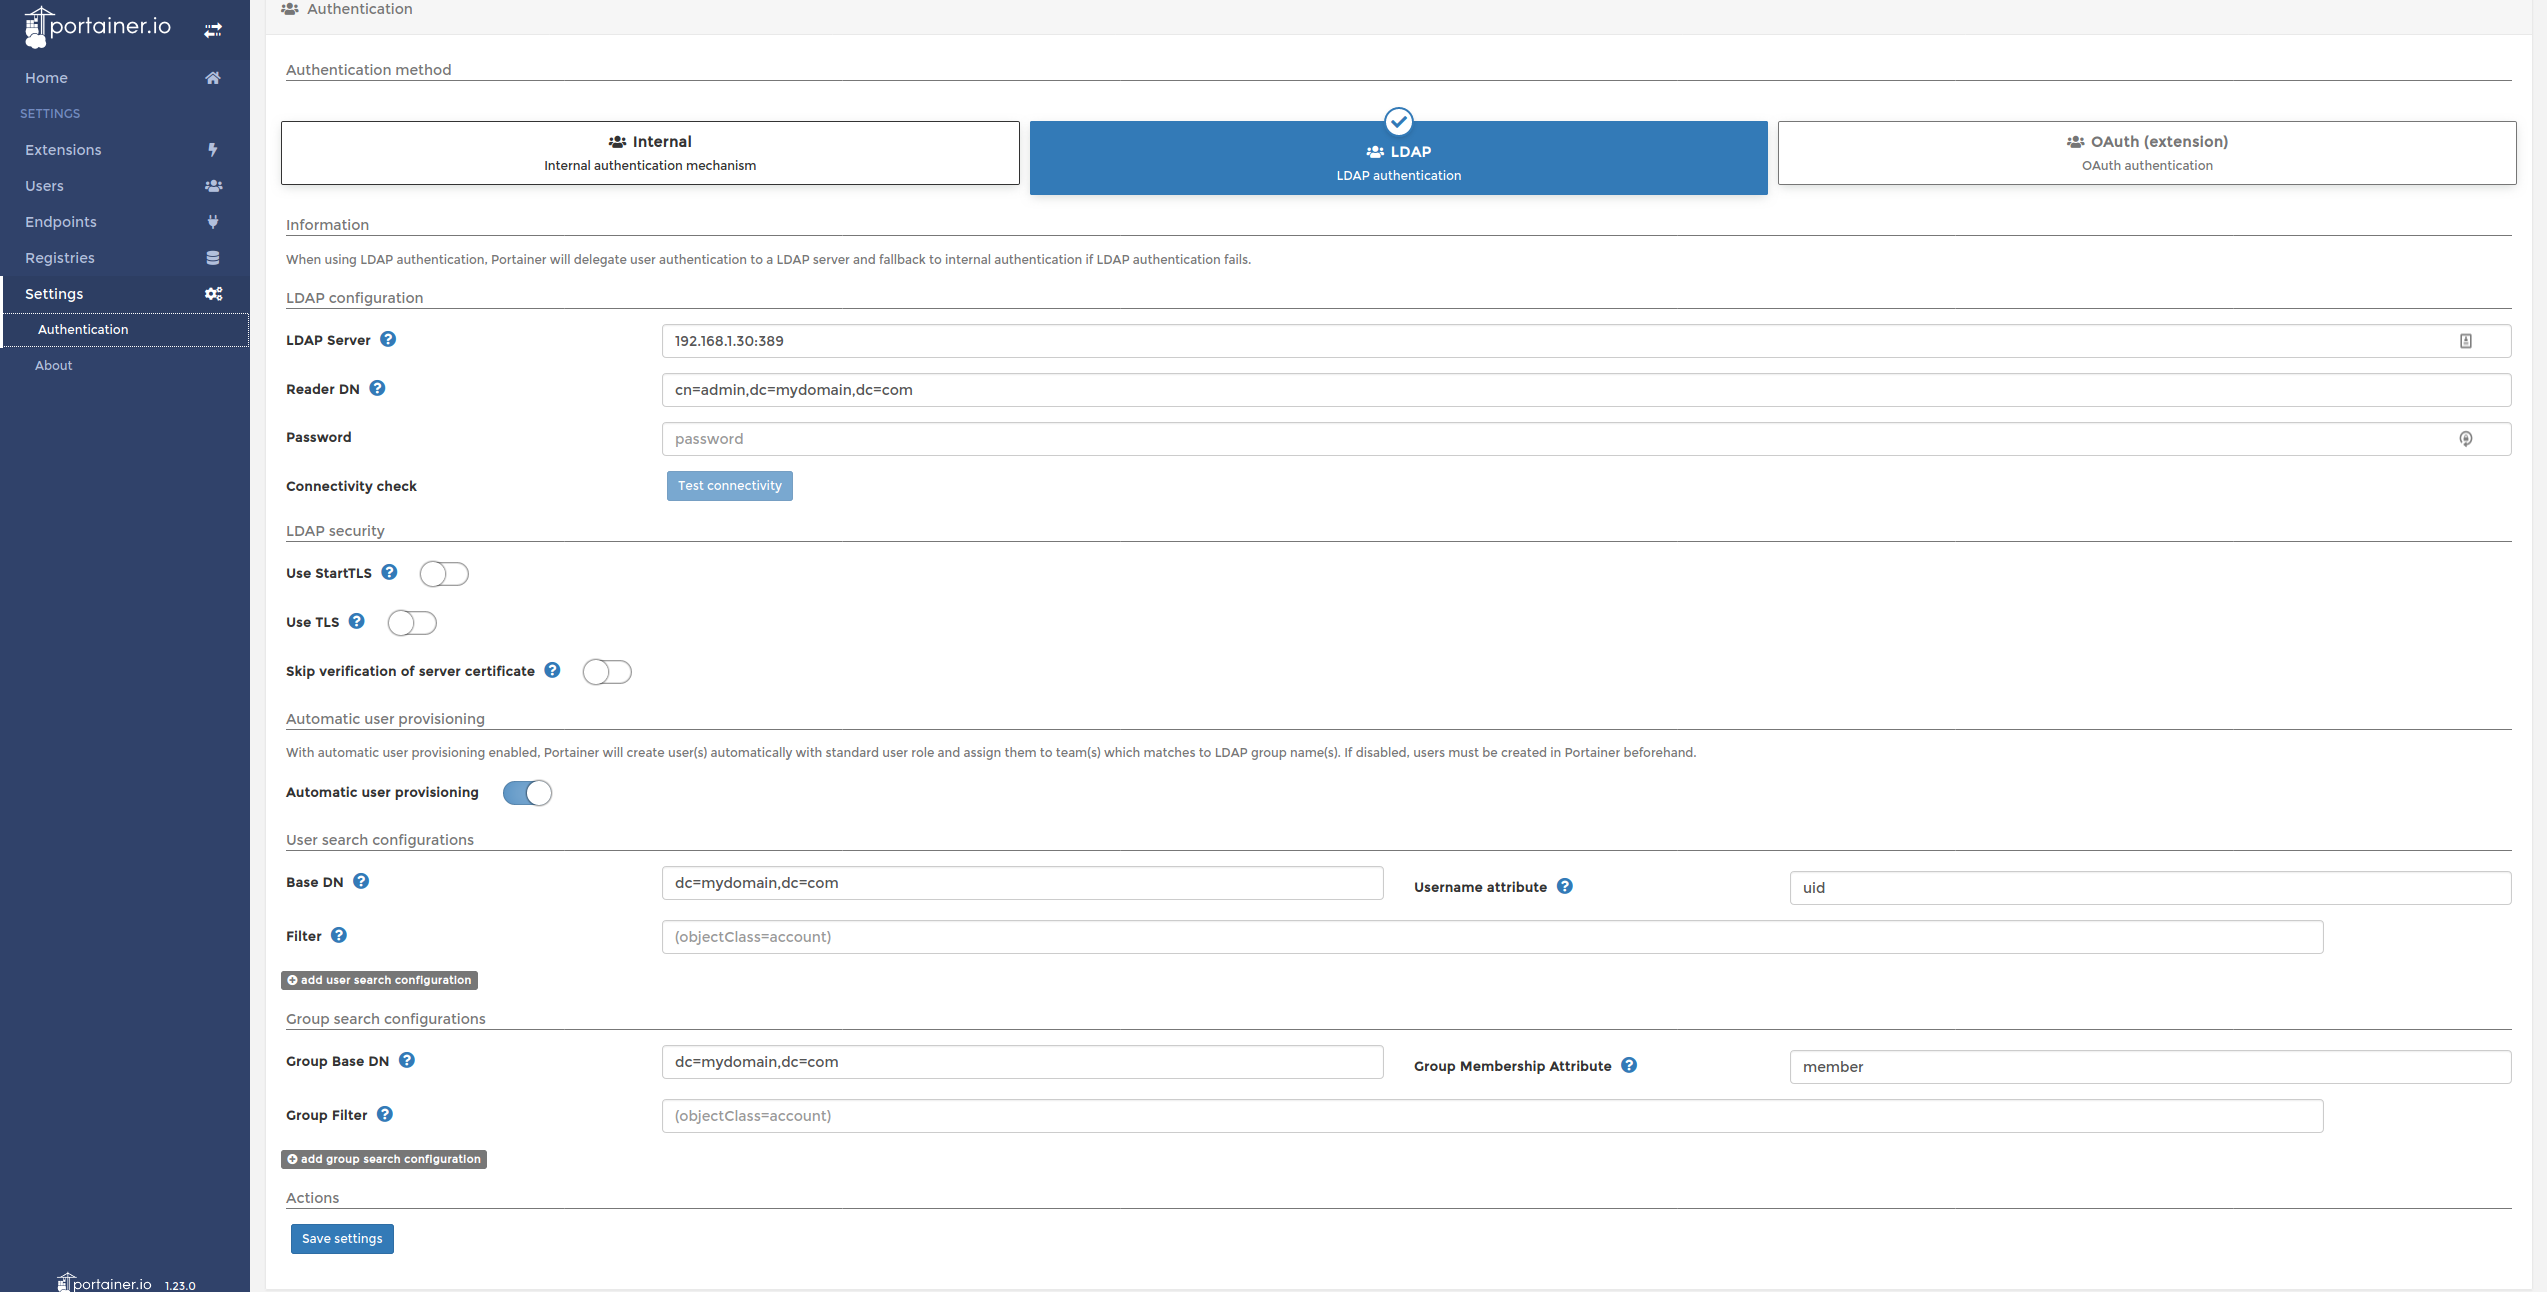Click the Test connectivity button
The width and height of the screenshot is (2547, 1292).
tap(729, 485)
